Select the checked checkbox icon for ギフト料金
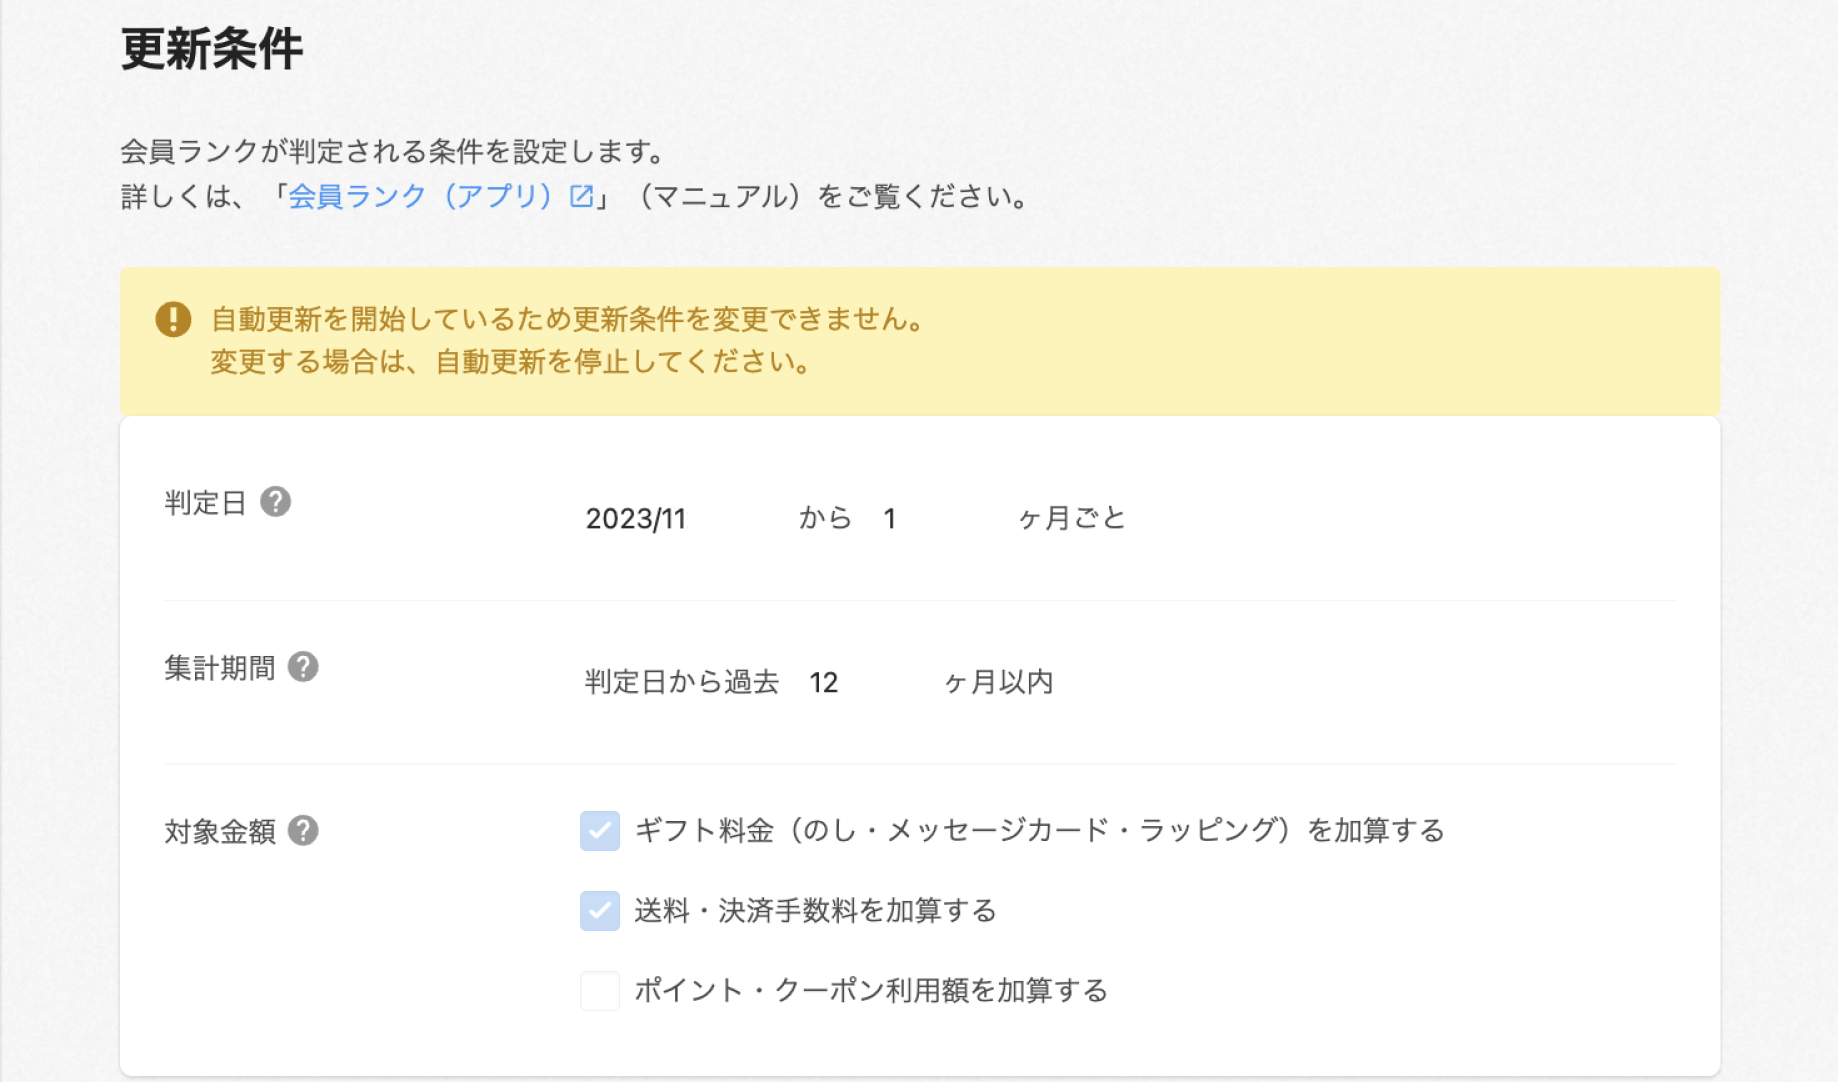 [599, 831]
